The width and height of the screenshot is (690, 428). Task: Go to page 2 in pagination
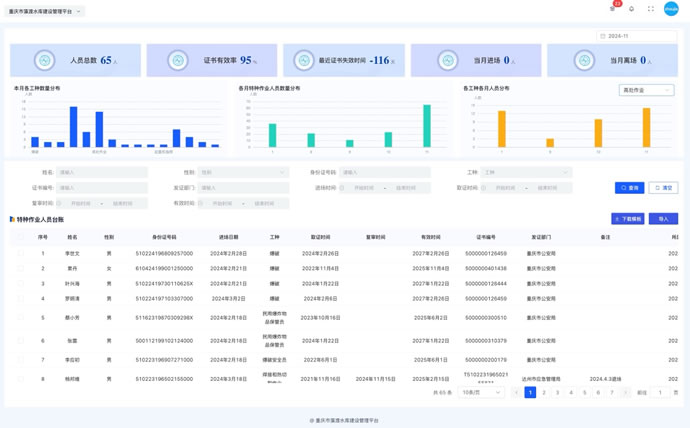tap(544, 393)
